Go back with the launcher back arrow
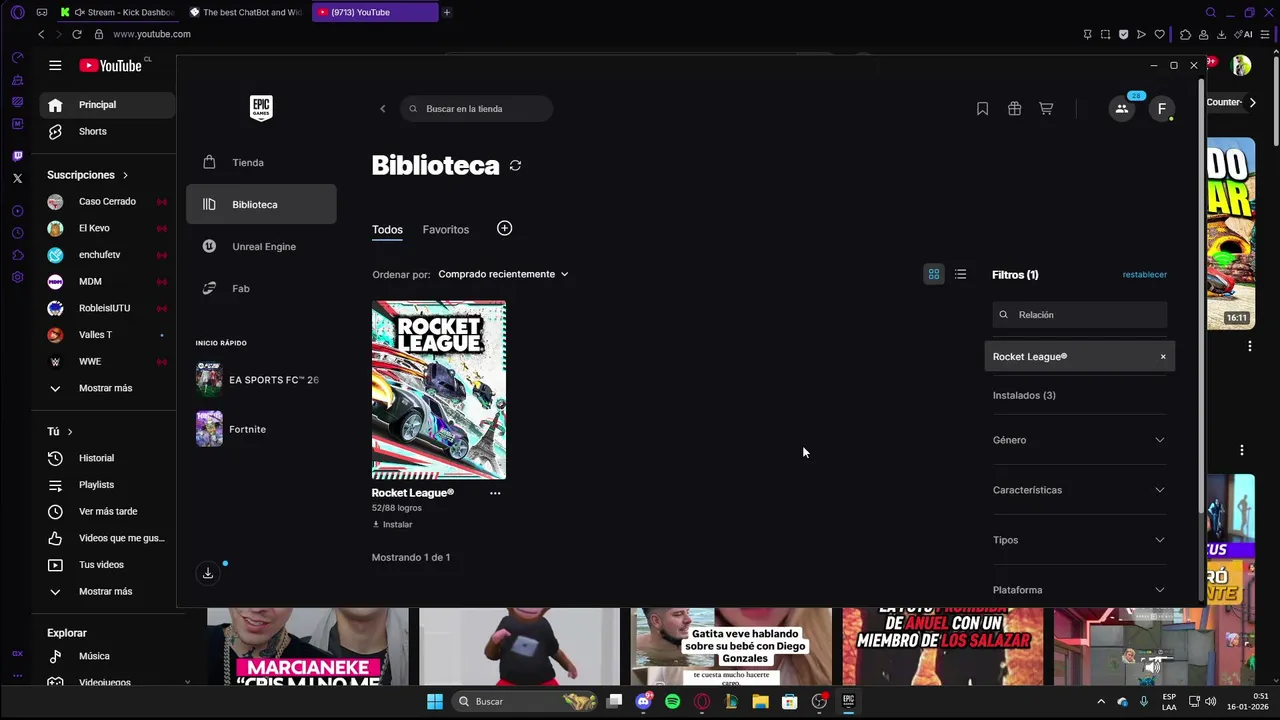Viewport: 1280px width, 720px height. point(382,109)
